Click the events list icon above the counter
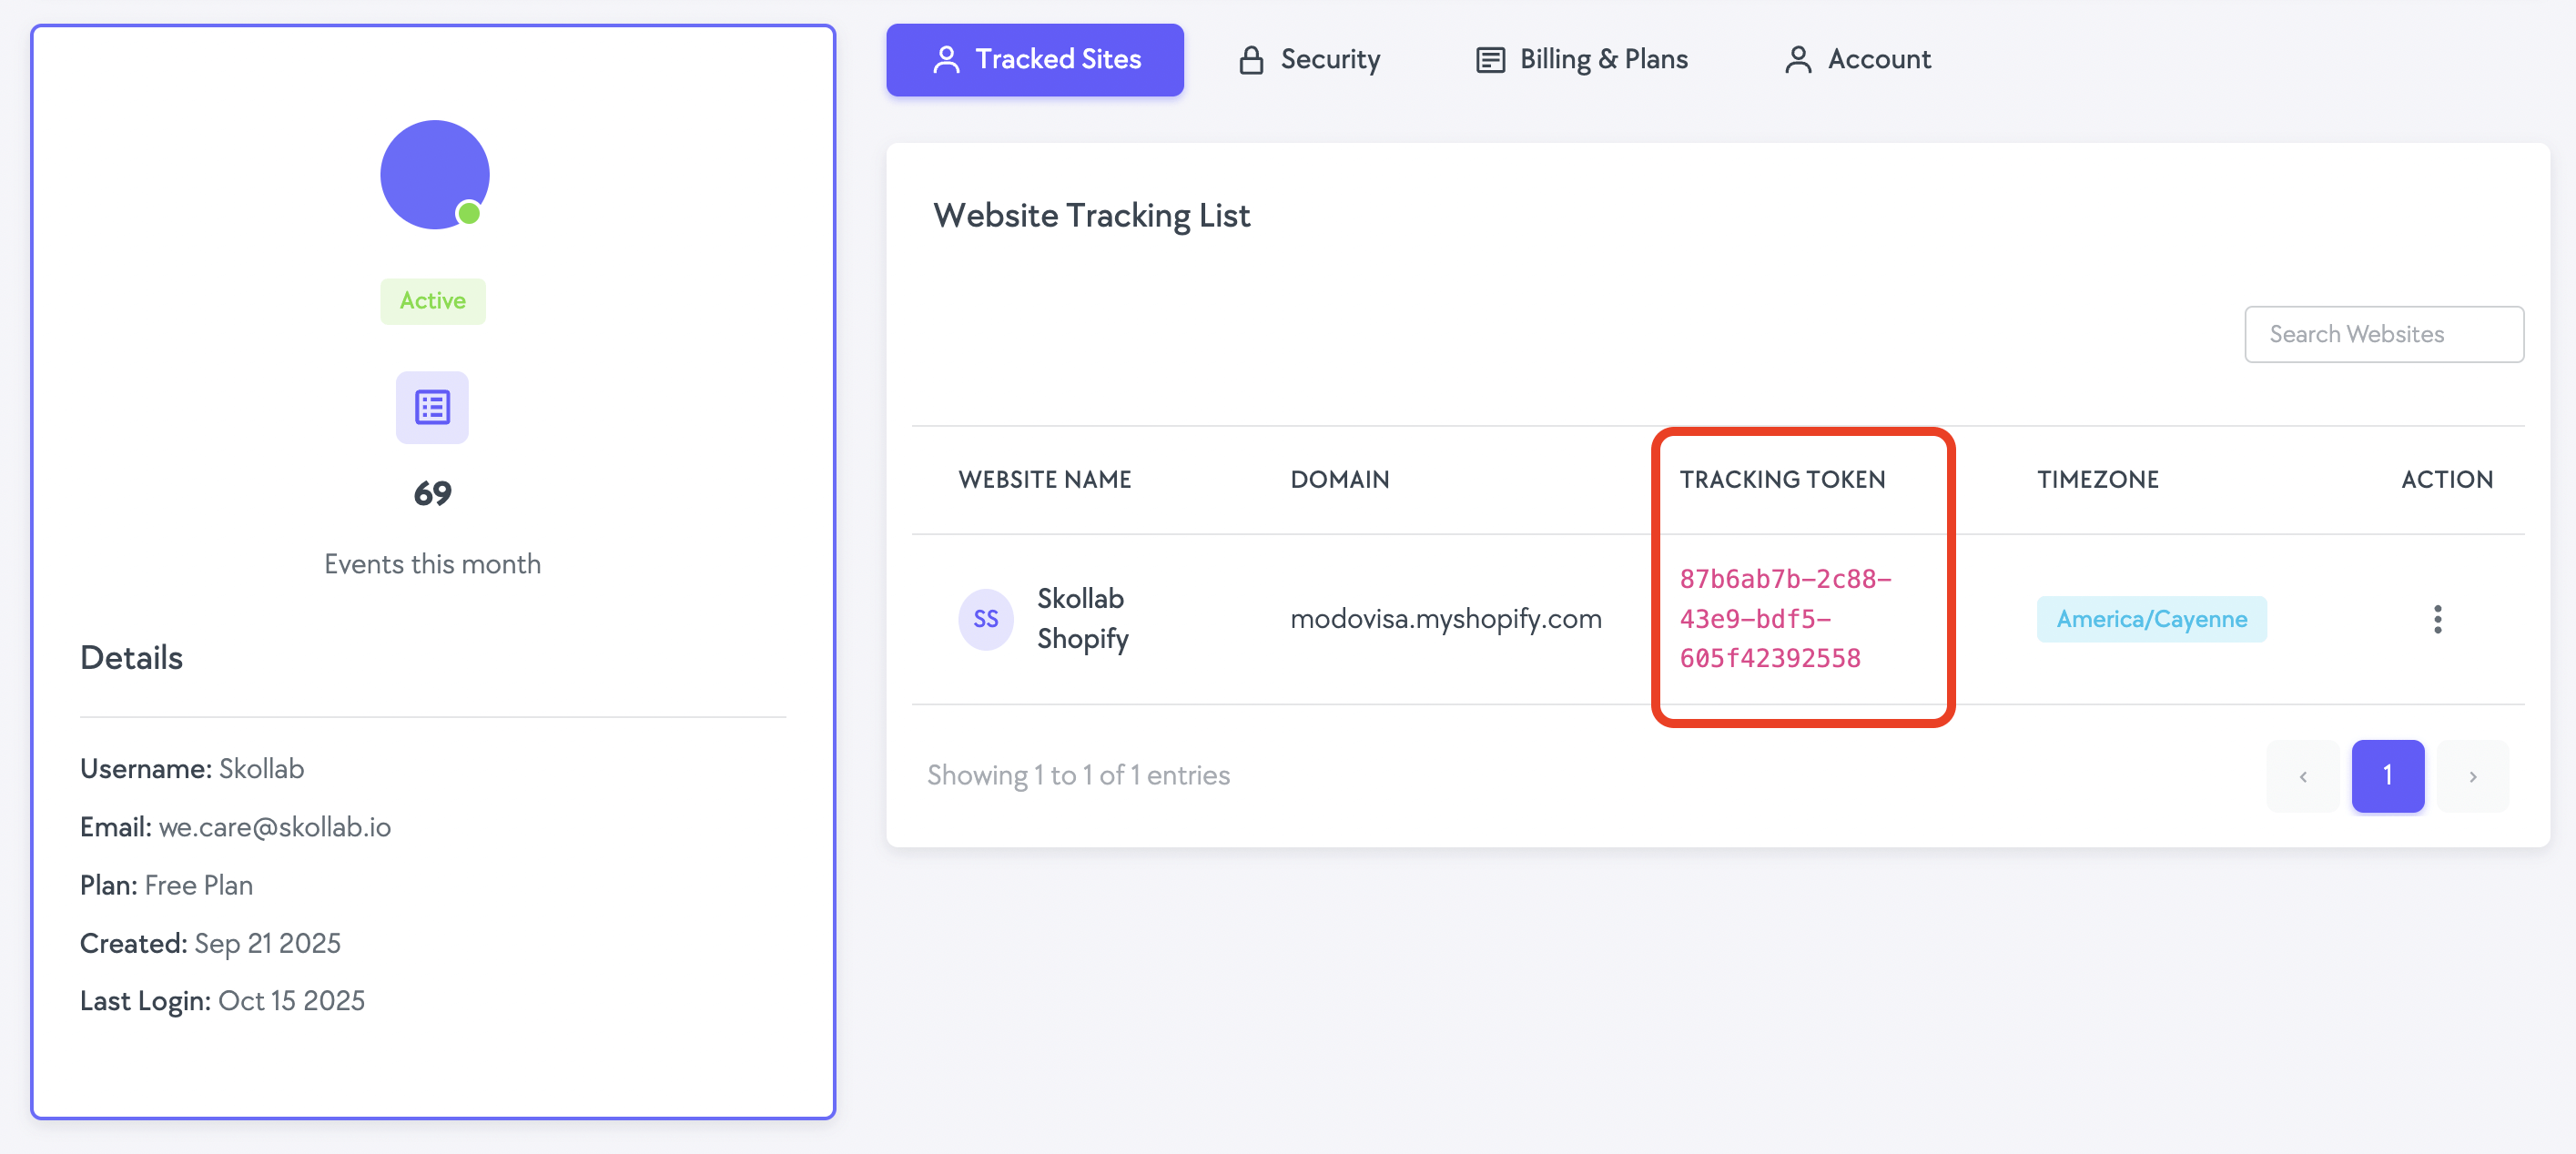2576x1154 pixels. [432, 407]
